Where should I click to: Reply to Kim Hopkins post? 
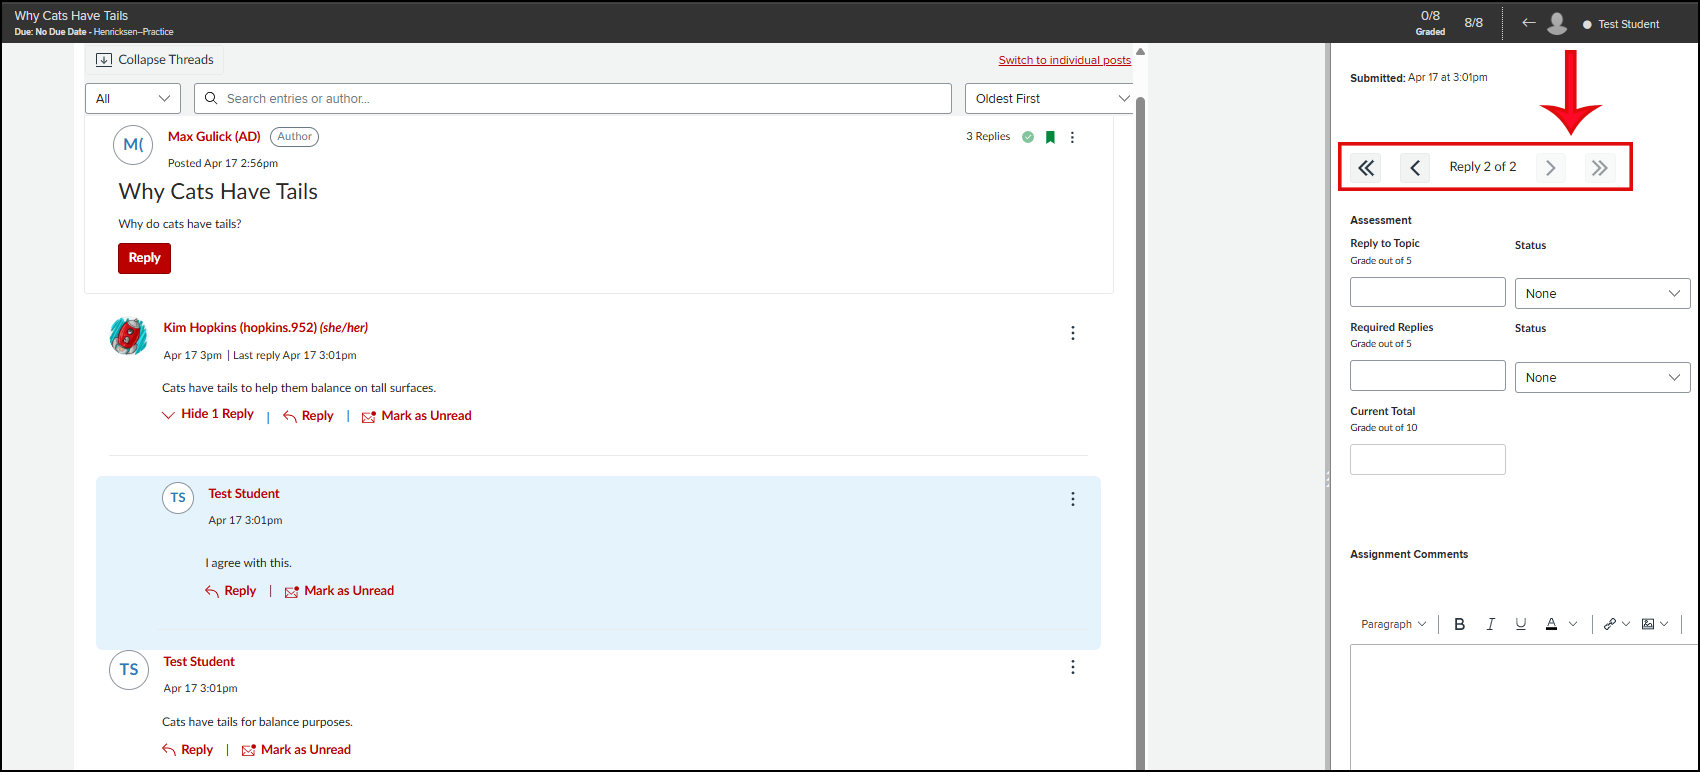[308, 416]
